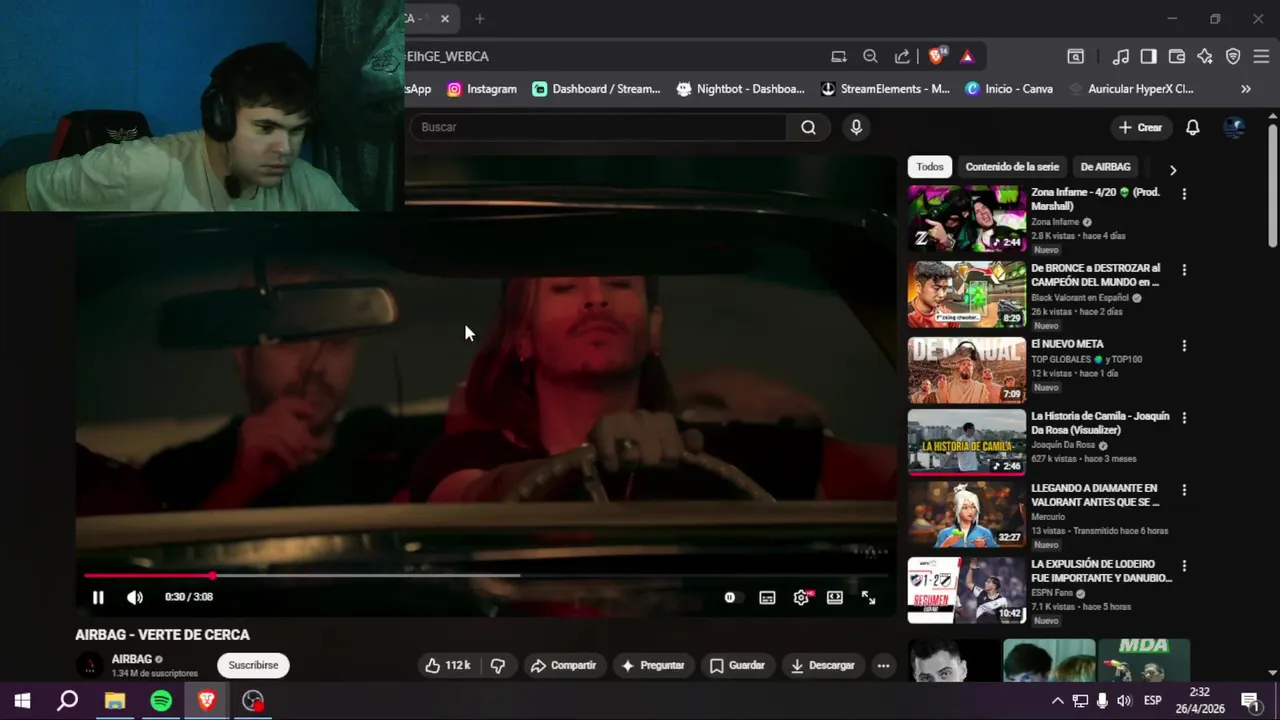Image resolution: width=1280 pixels, height=720 pixels.
Task: Select the De AIRBAG filter chip
Action: (1105, 167)
